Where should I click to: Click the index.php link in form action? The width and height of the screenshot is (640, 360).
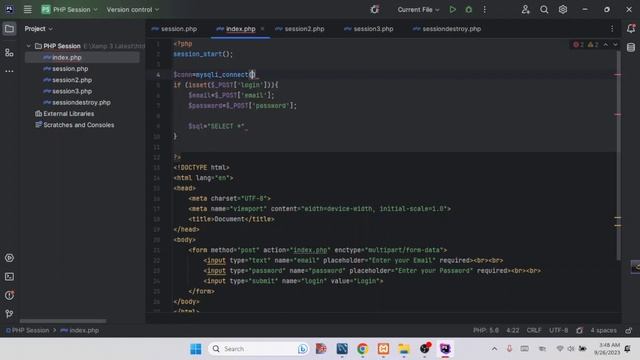point(310,250)
